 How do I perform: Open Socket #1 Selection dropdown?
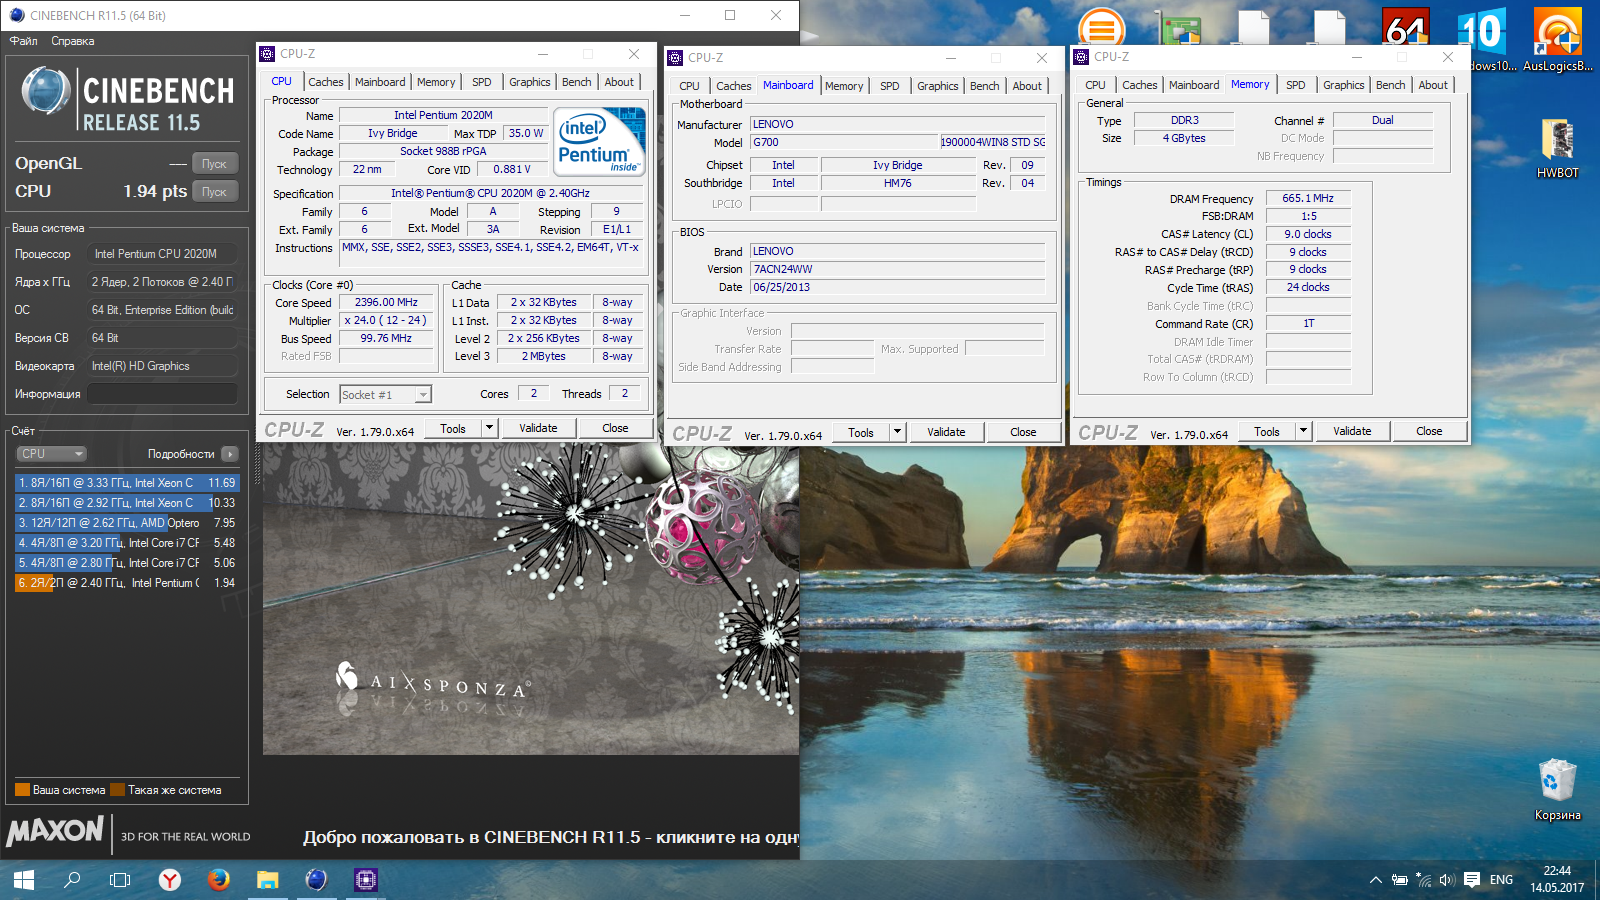coord(386,395)
